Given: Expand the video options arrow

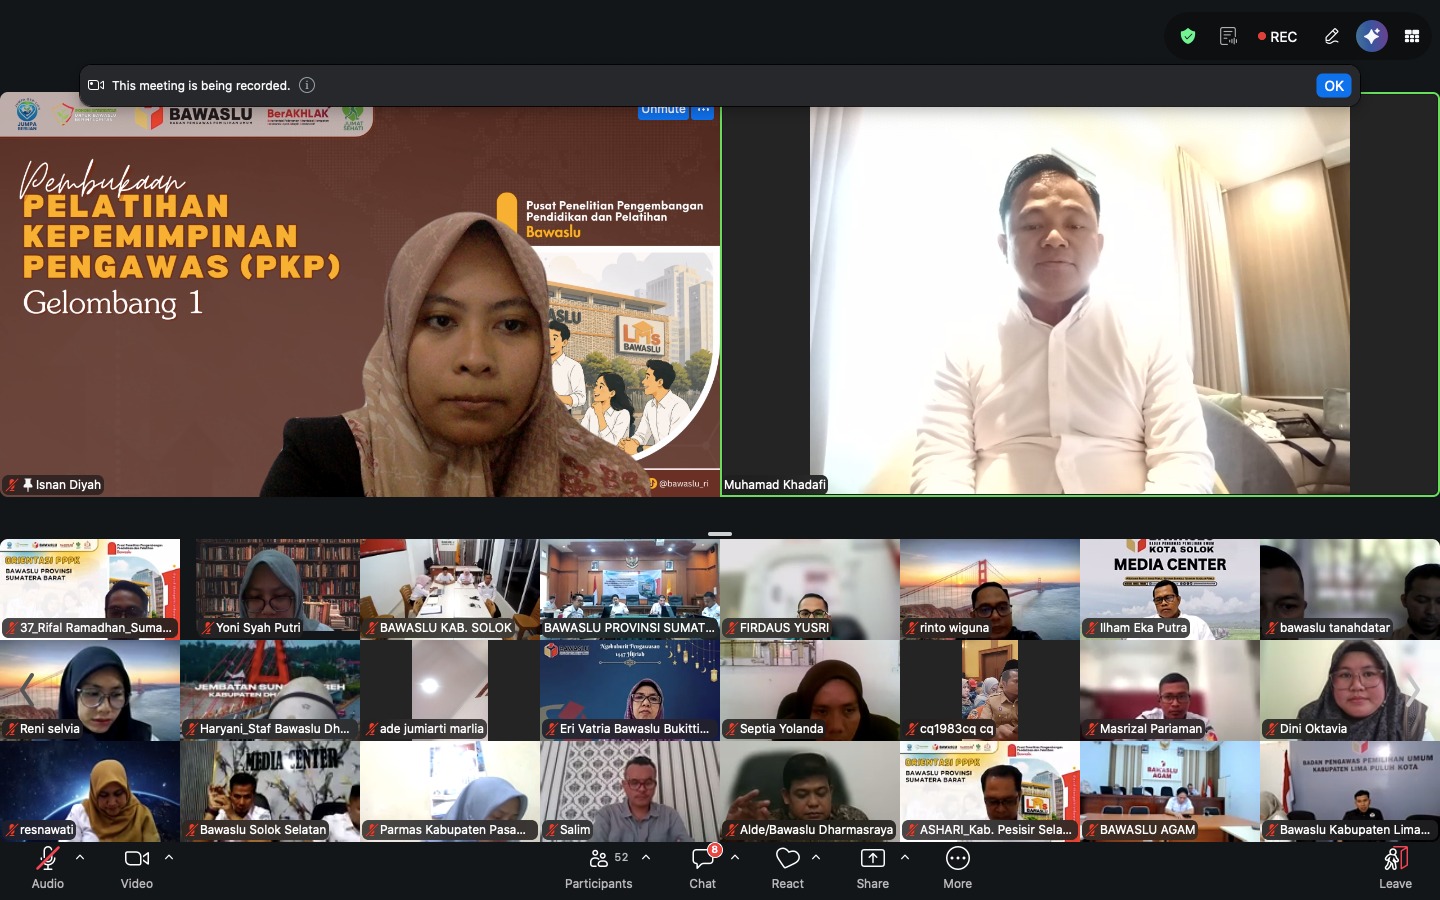Looking at the screenshot, I should pyautogui.click(x=169, y=858).
